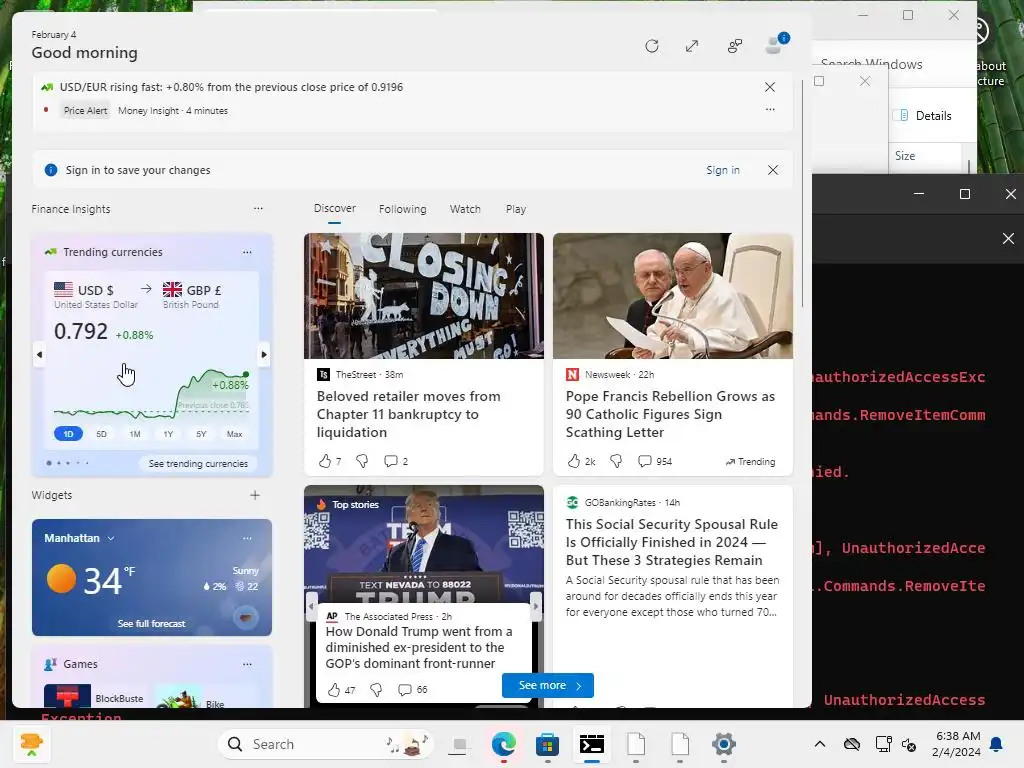This screenshot has height=768, width=1024.
Task: Like the Pope Francis article
Action: point(581,461)
